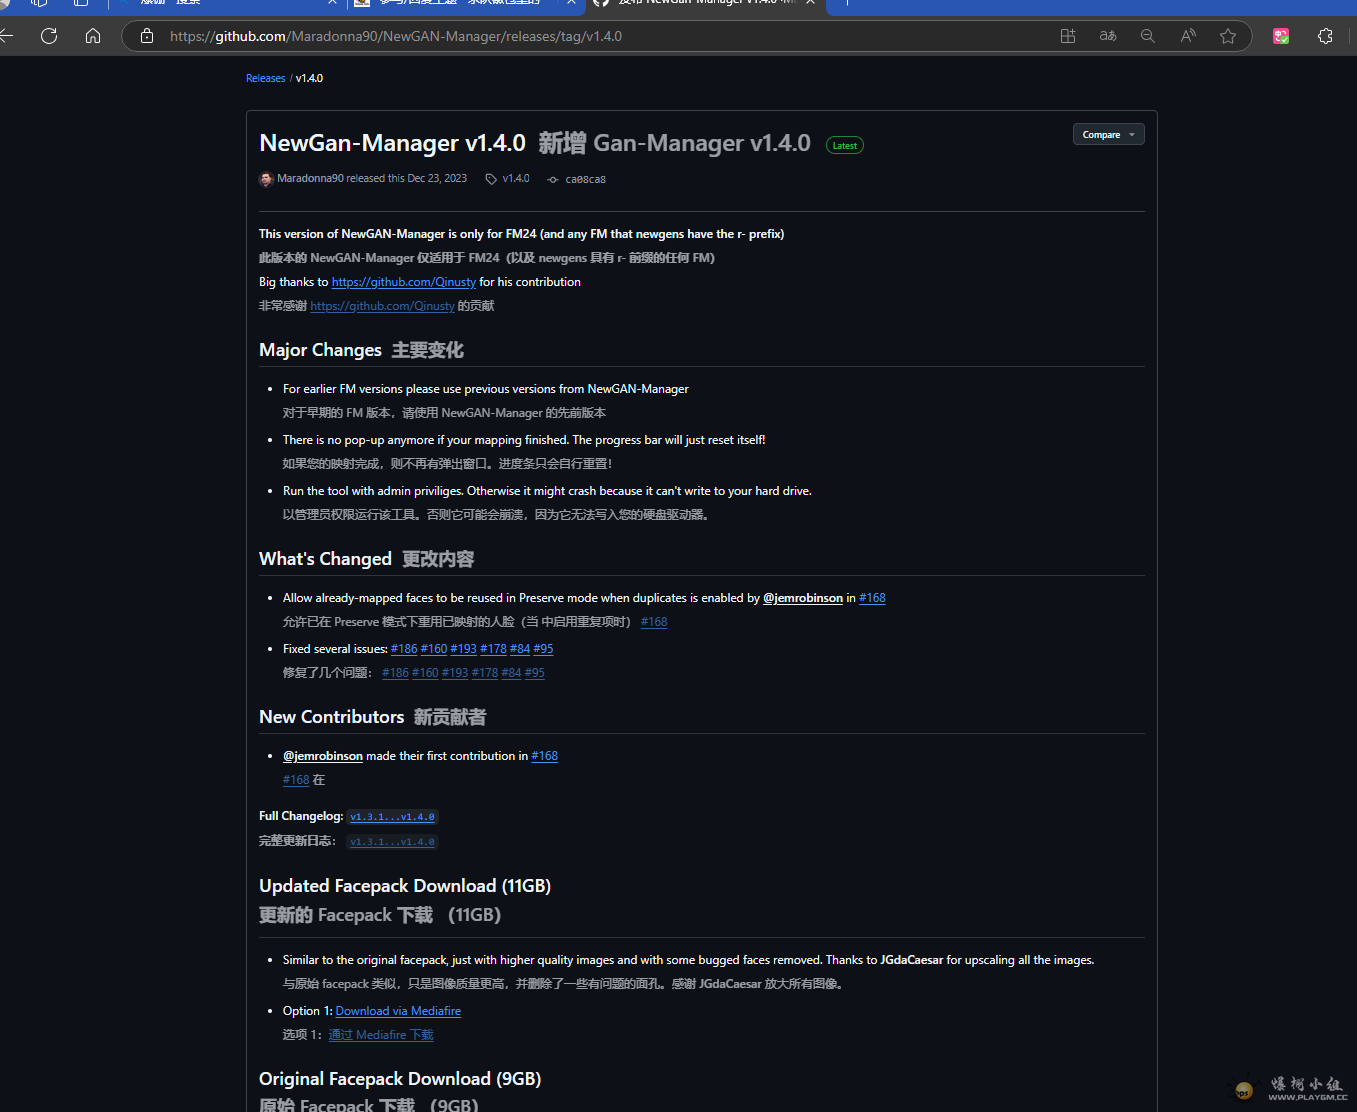Click the browser back arrow
Viewport: 1357px width, 1112px height.
6,36
